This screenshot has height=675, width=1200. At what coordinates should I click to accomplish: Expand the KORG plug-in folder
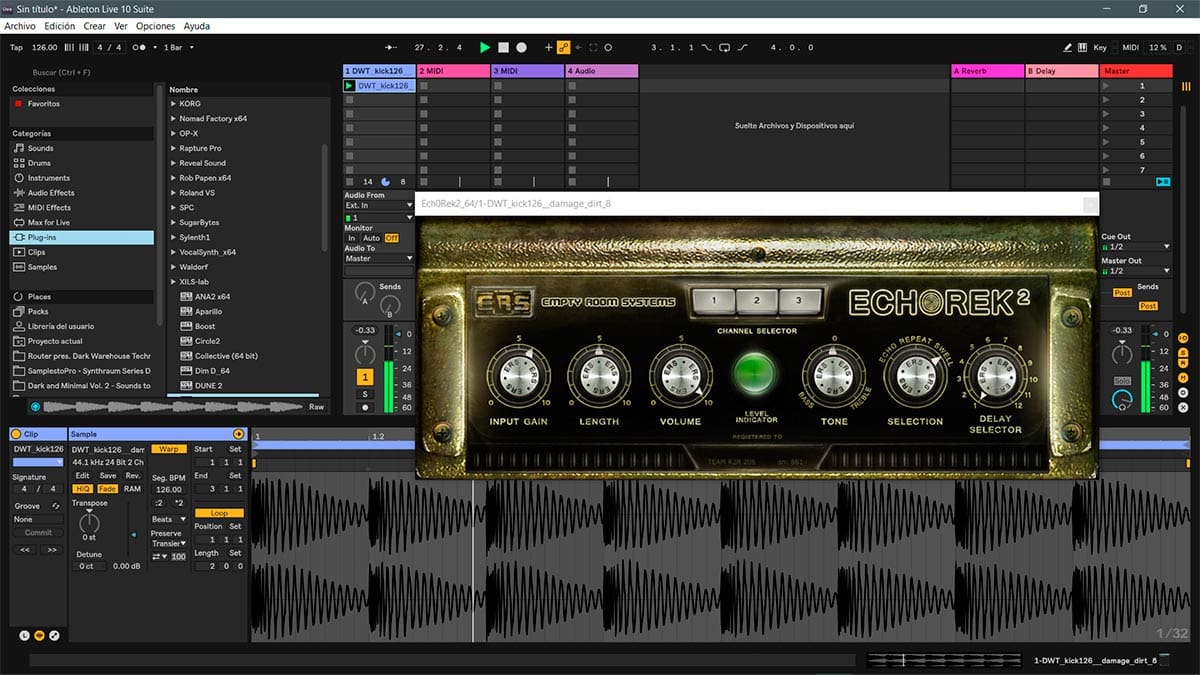click(173, 104)
